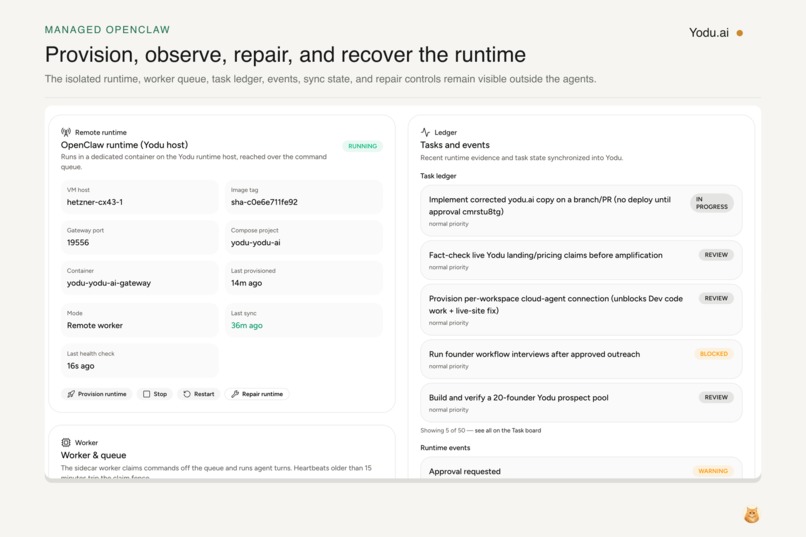Click the cat mascot icon

[752, 515]
